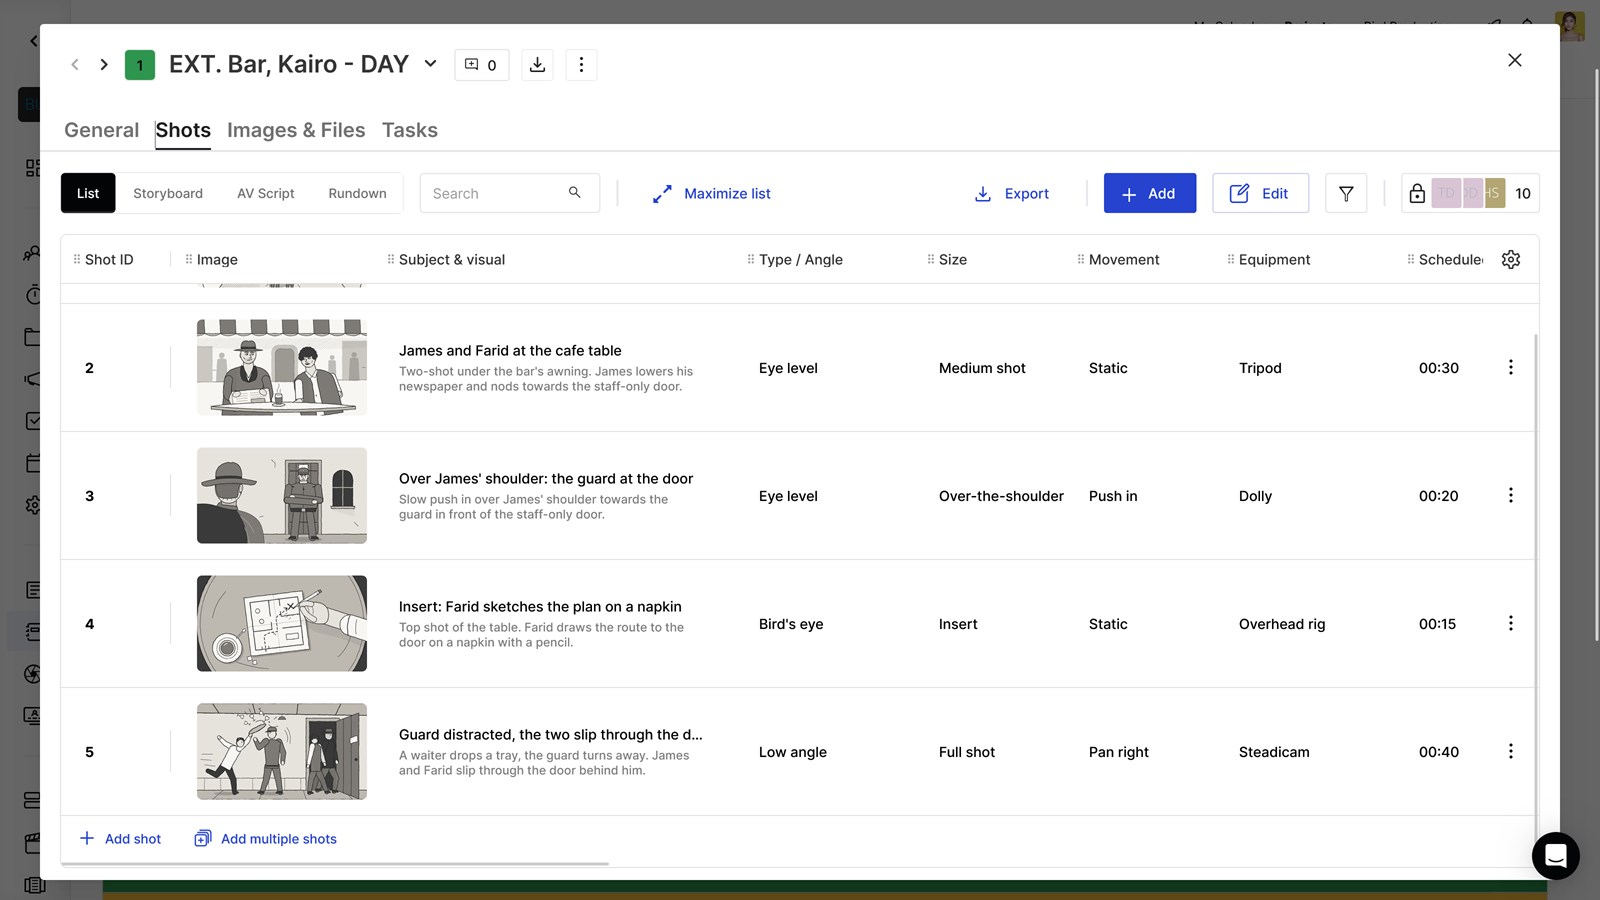
Task: Expand the scene title dropdown chevron
Action: pos(431,64)
